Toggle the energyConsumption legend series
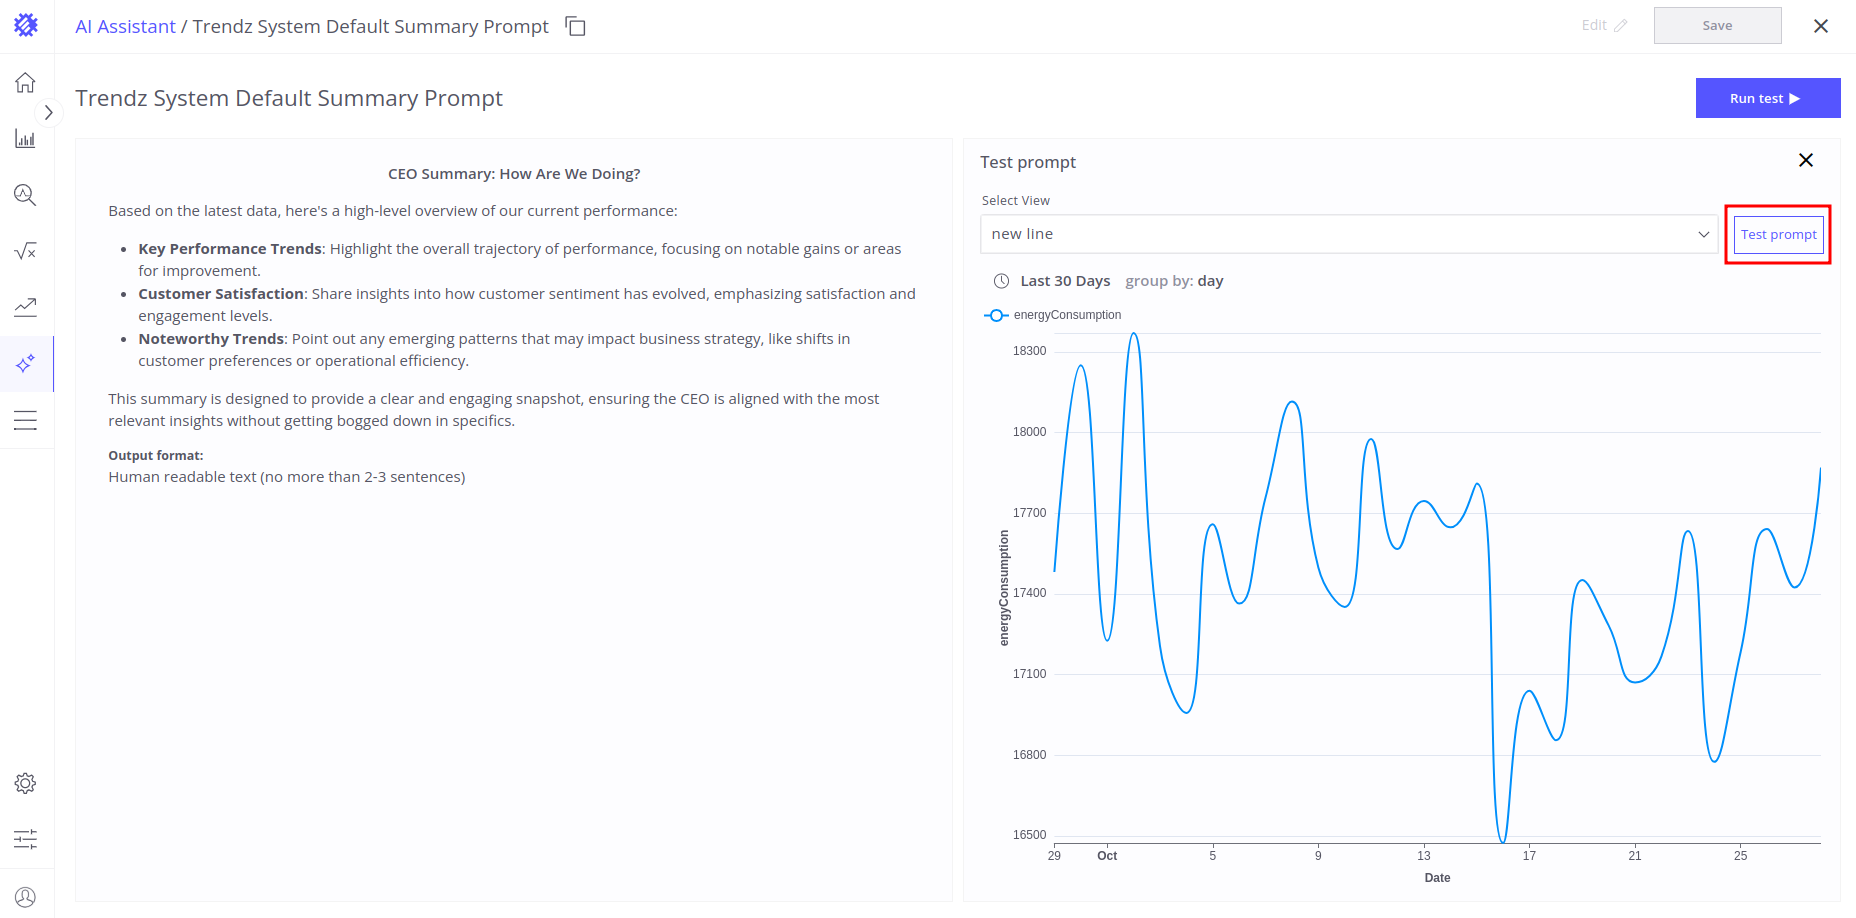The width and height of the screenshot is (1856, 918). point(1053,315)
